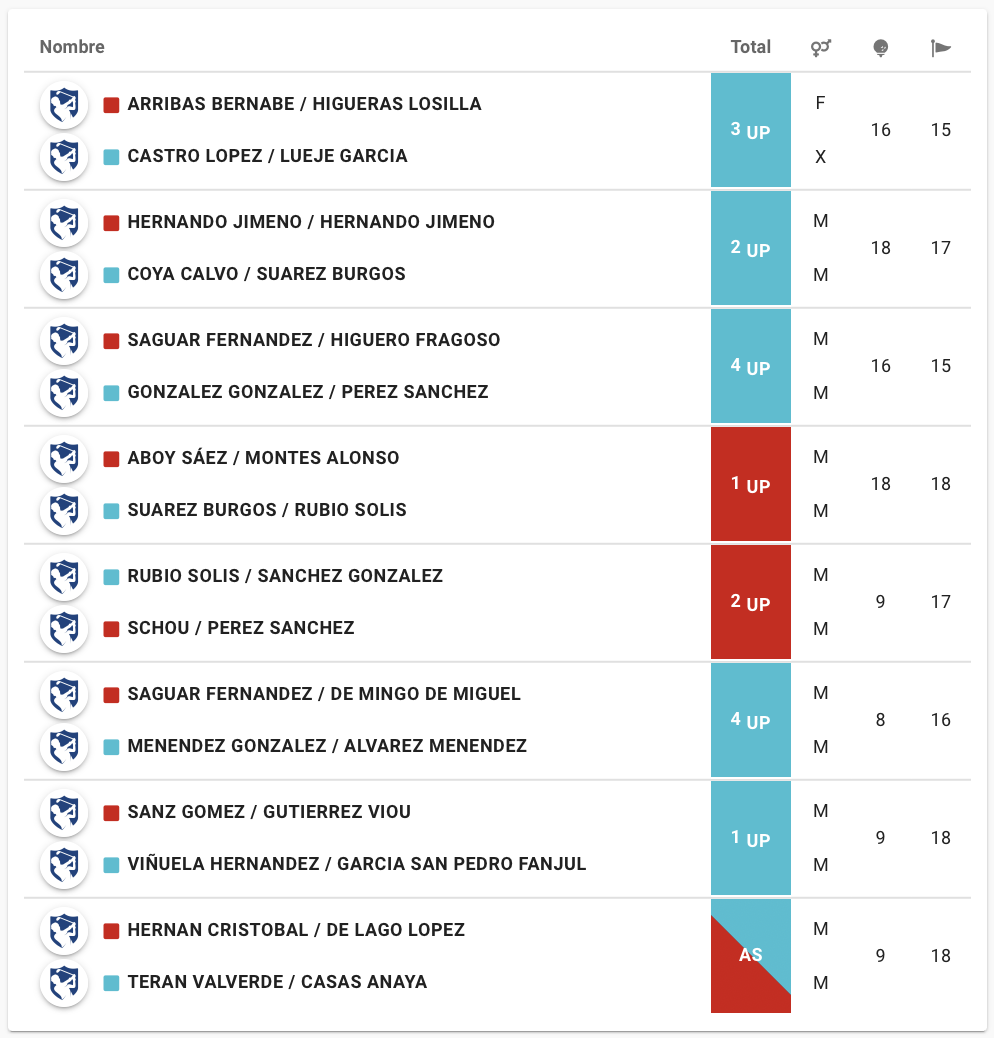Click the blue swatch beside CASTRO LOPEZ

(x=112, y=156)
